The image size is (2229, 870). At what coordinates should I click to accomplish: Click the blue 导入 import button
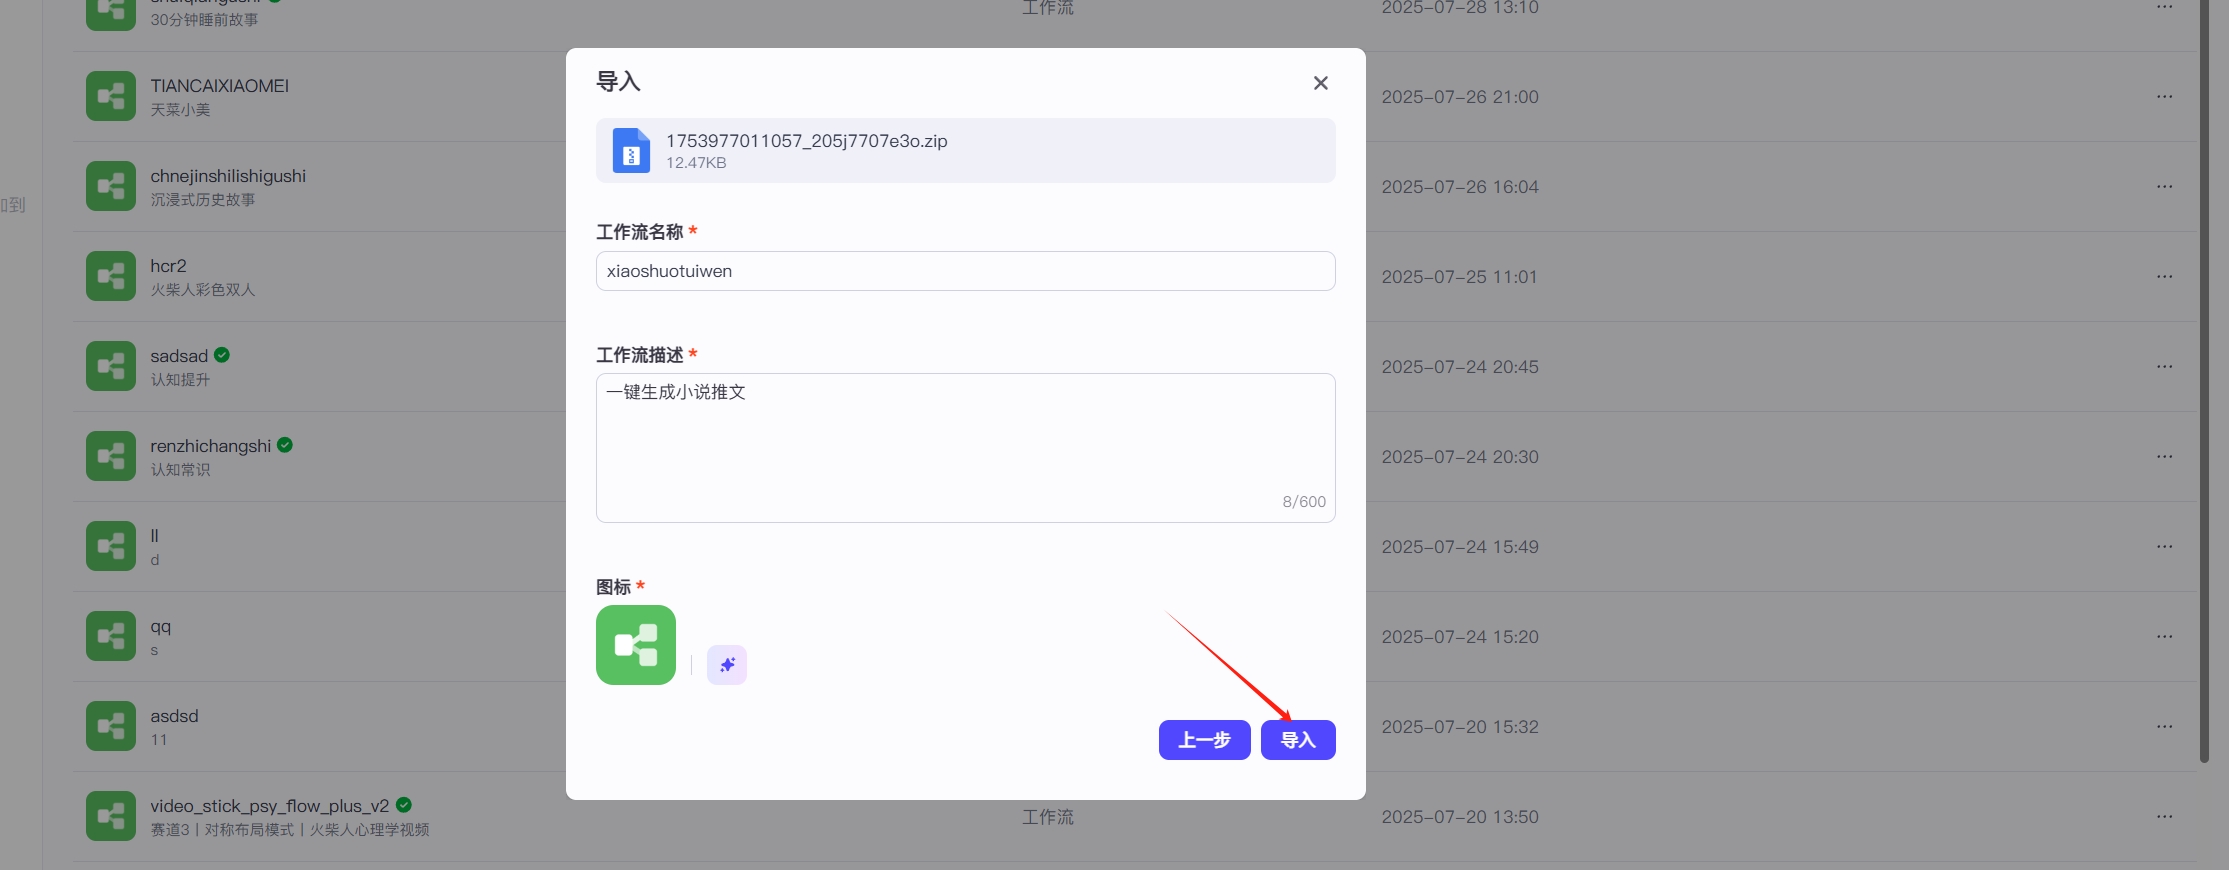[x=1297, y=740]
